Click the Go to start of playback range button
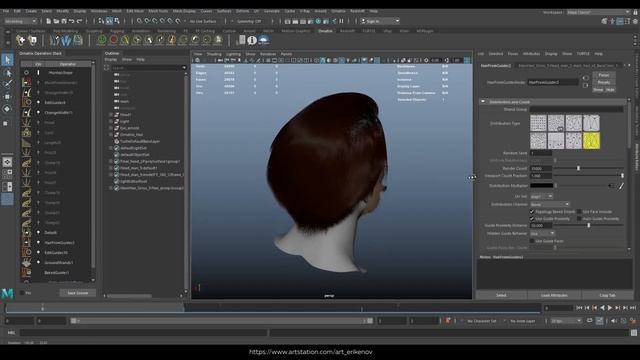Image resolution: width=640 pixels, height=360 pixels. pos(579,308)
